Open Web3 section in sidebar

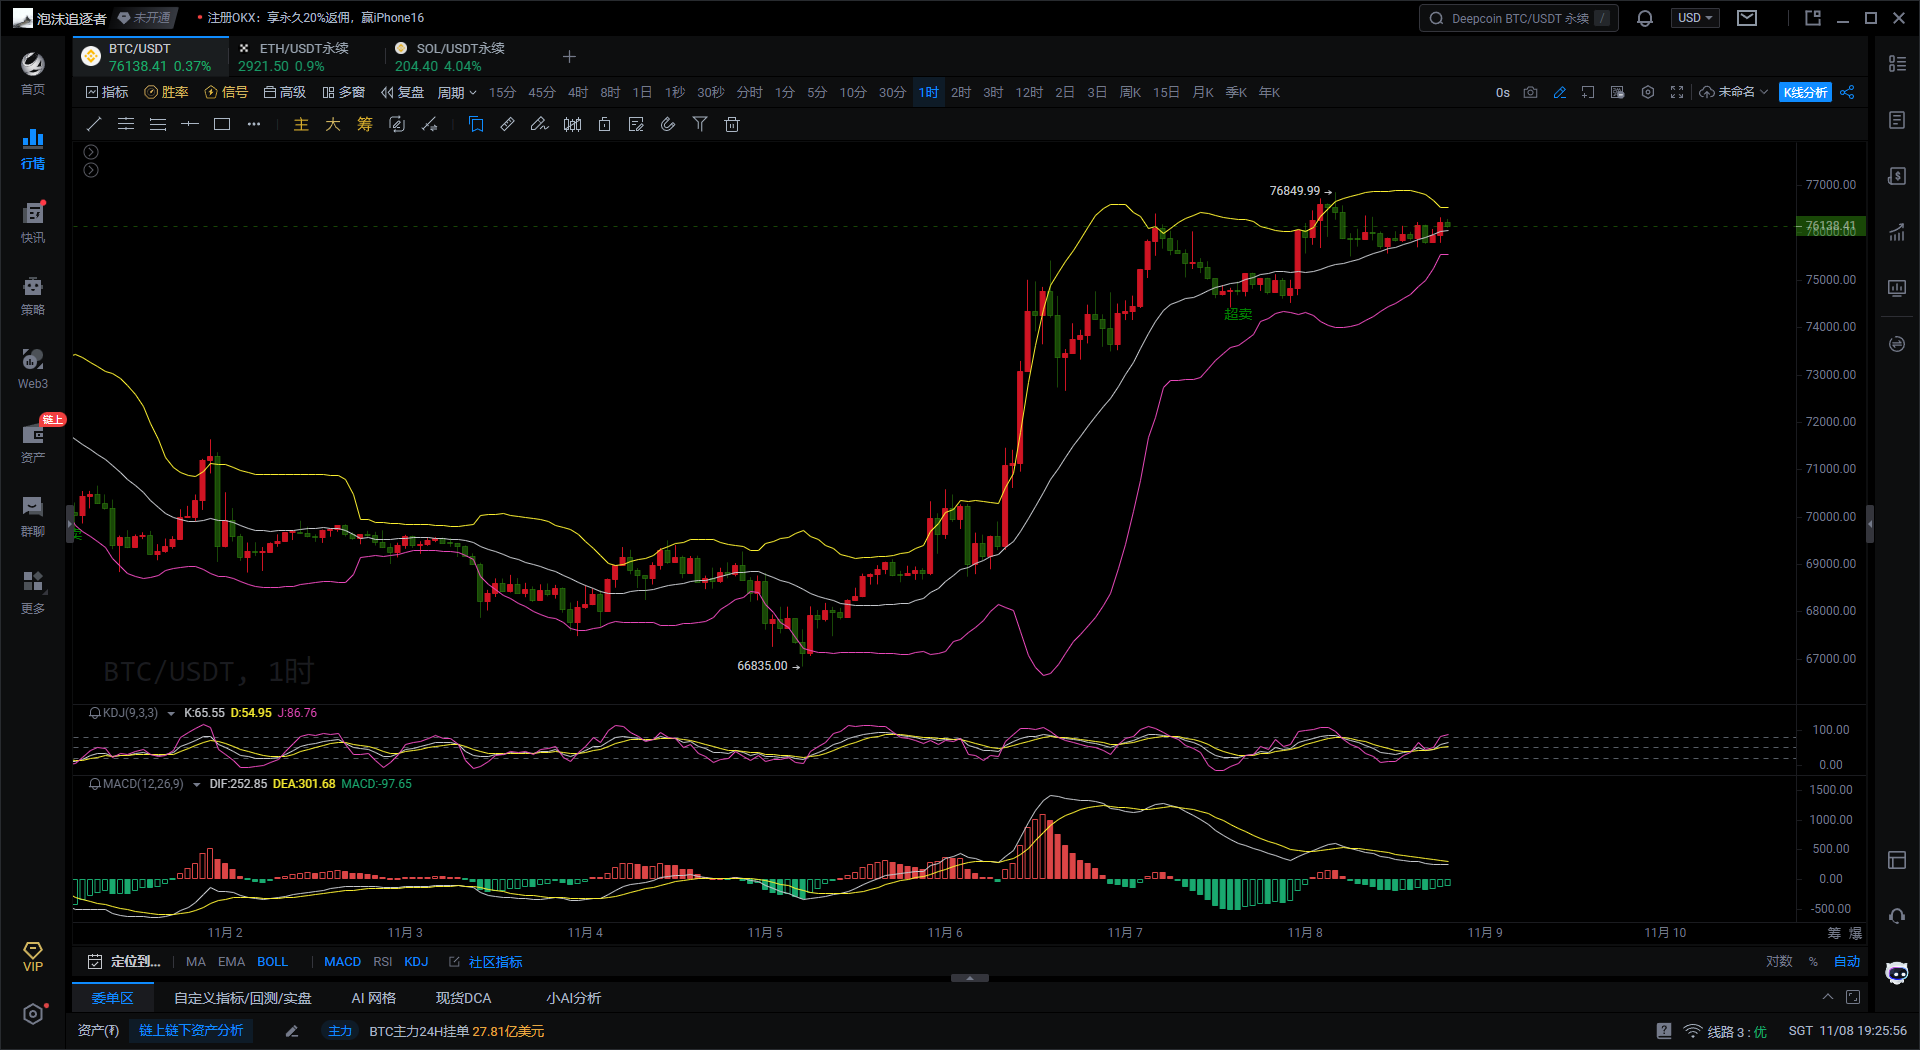(x=33, y=368)
